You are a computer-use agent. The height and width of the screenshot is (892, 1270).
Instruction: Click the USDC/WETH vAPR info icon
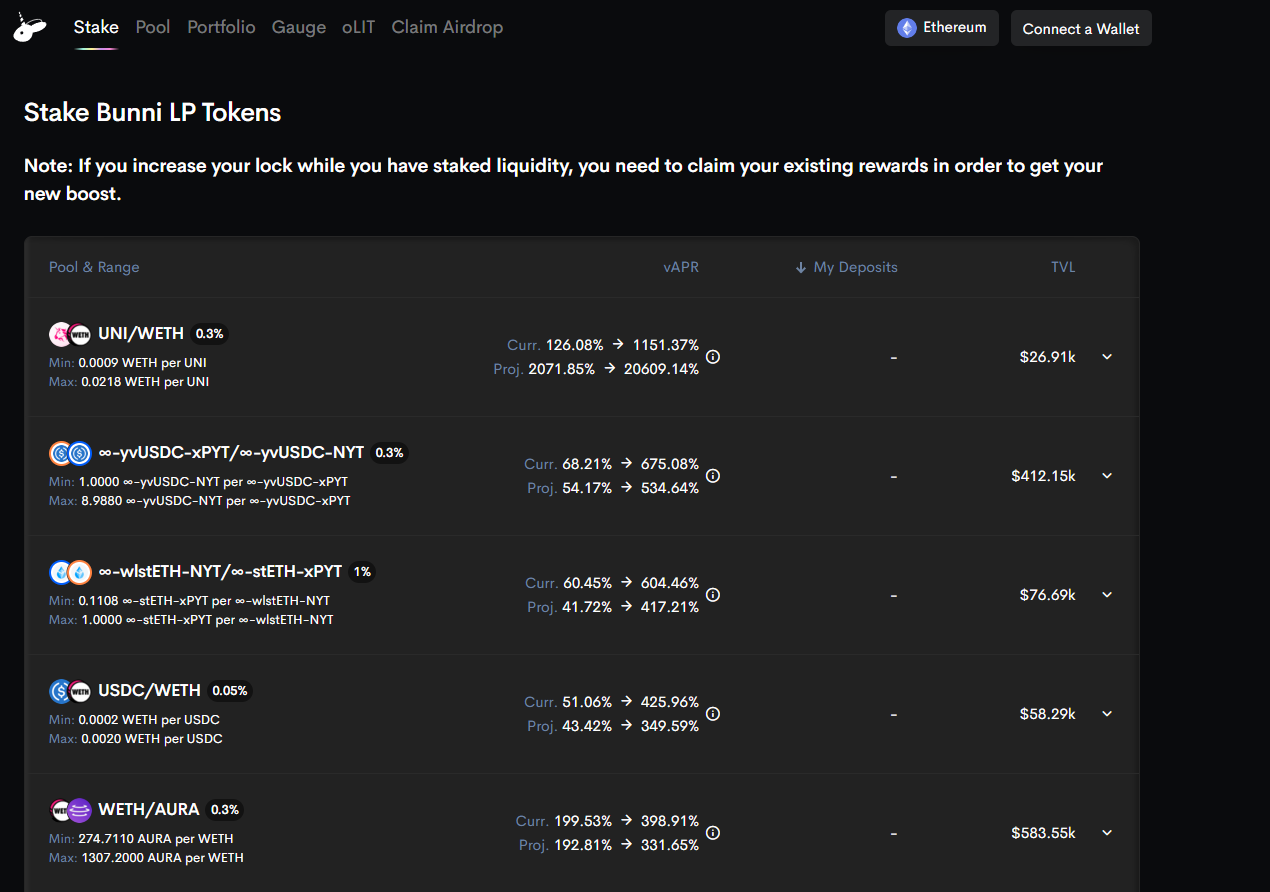(713, 714)
